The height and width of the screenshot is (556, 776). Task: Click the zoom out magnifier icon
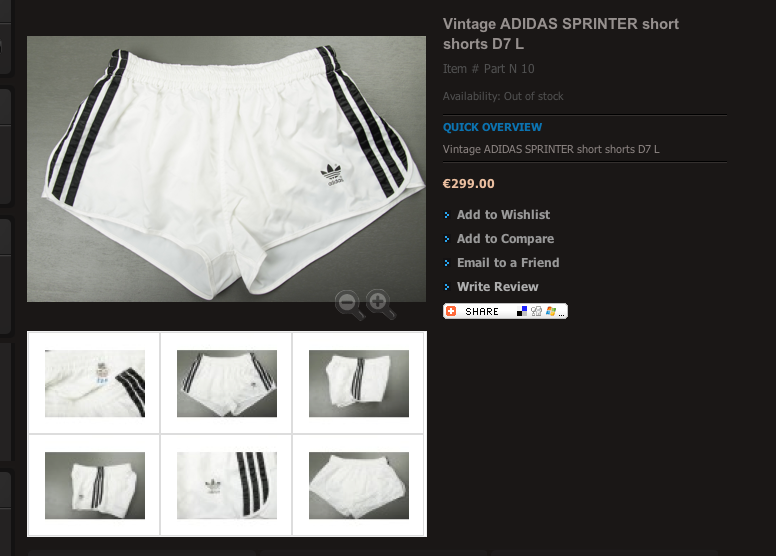click(x=349, y=303)
